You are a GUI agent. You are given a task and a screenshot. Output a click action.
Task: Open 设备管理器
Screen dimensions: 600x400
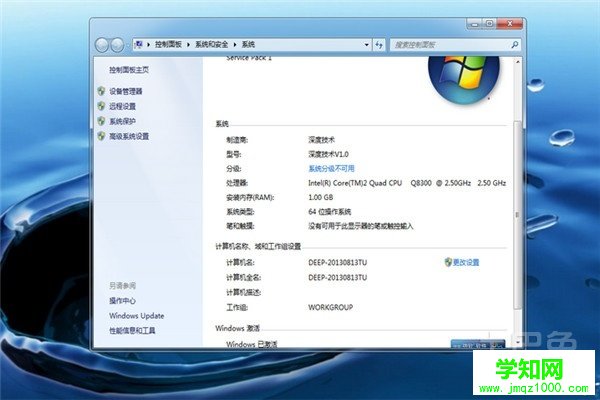[x=126, y=91]
